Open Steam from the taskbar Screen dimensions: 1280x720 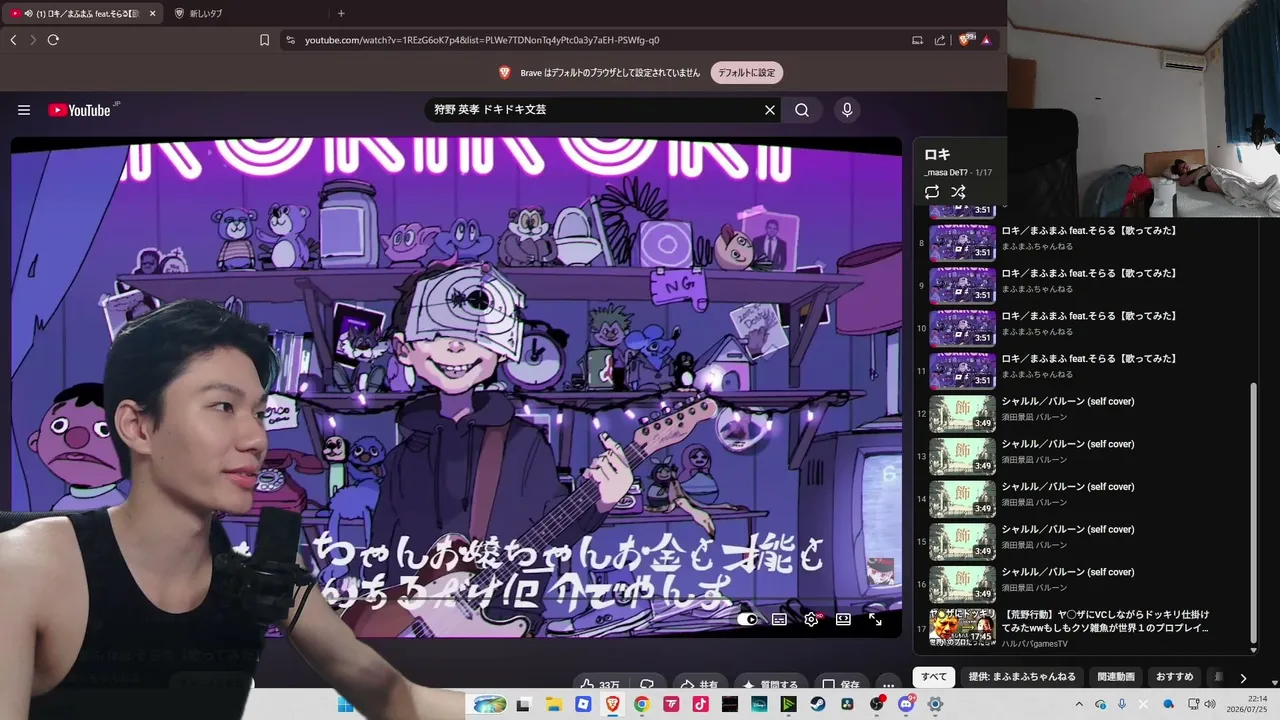pos(818,705)
